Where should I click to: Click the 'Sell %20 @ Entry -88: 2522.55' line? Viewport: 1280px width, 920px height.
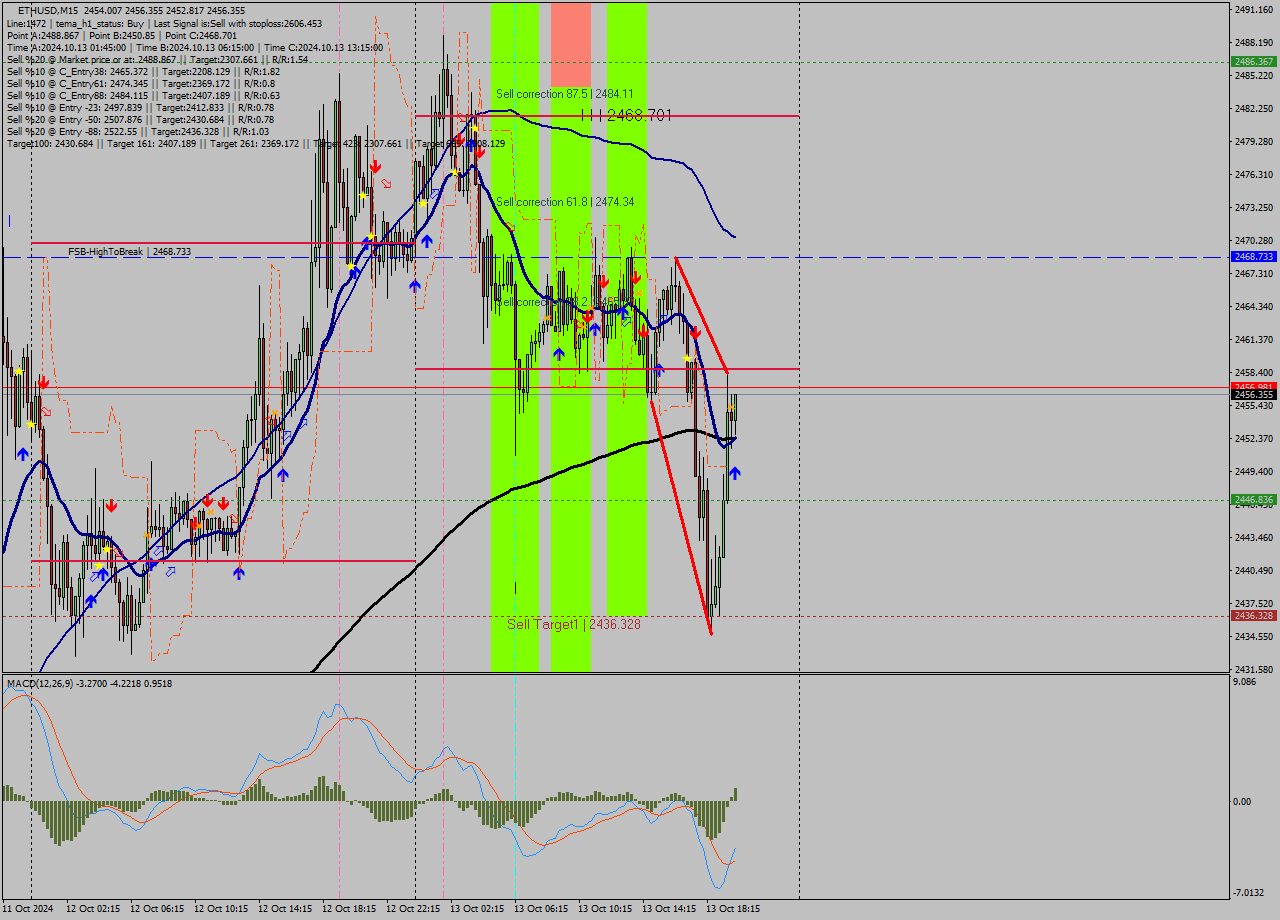click(138, 131)
